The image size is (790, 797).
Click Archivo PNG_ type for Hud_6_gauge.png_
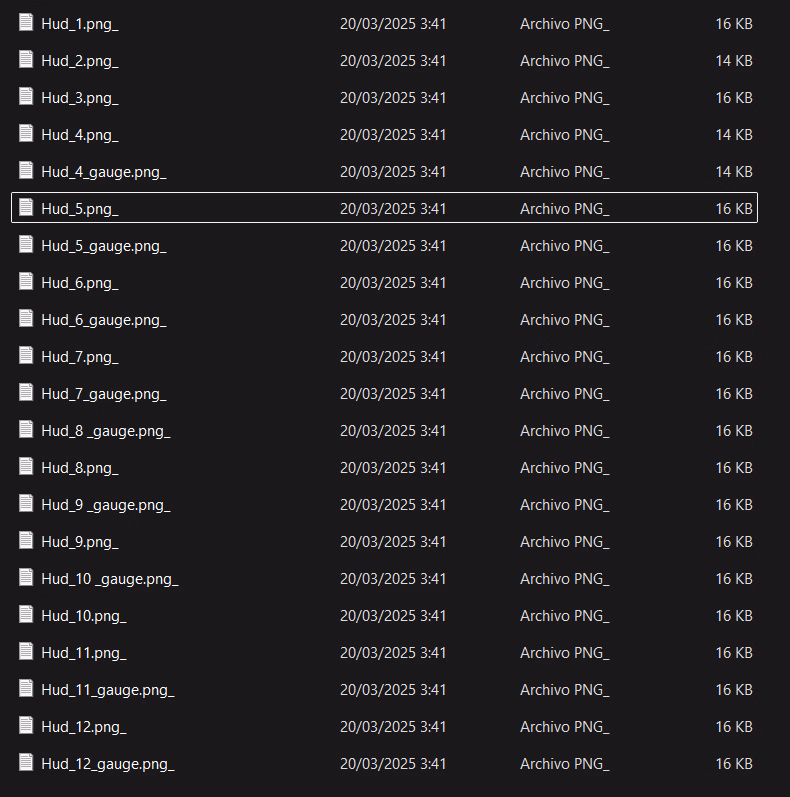(565, 320)
